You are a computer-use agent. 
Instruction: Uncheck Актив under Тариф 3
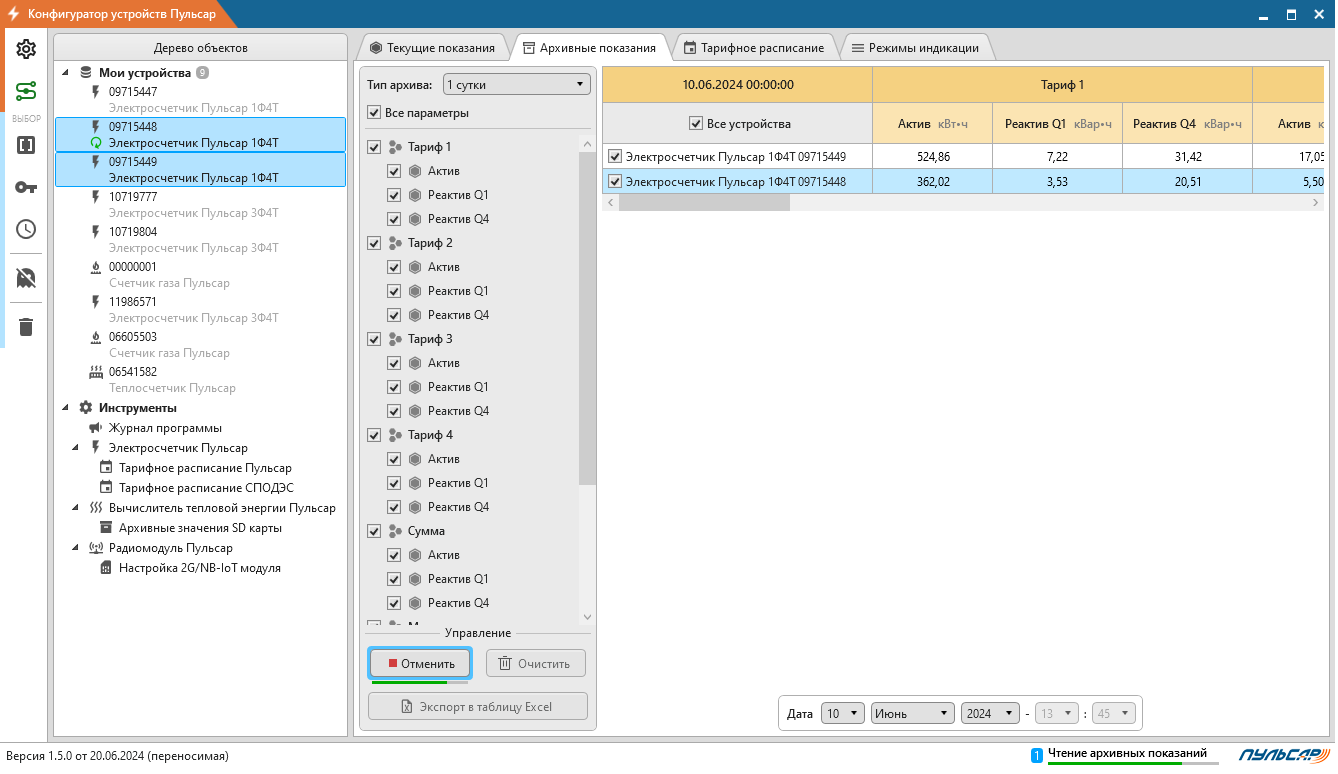tap(394, 363)
